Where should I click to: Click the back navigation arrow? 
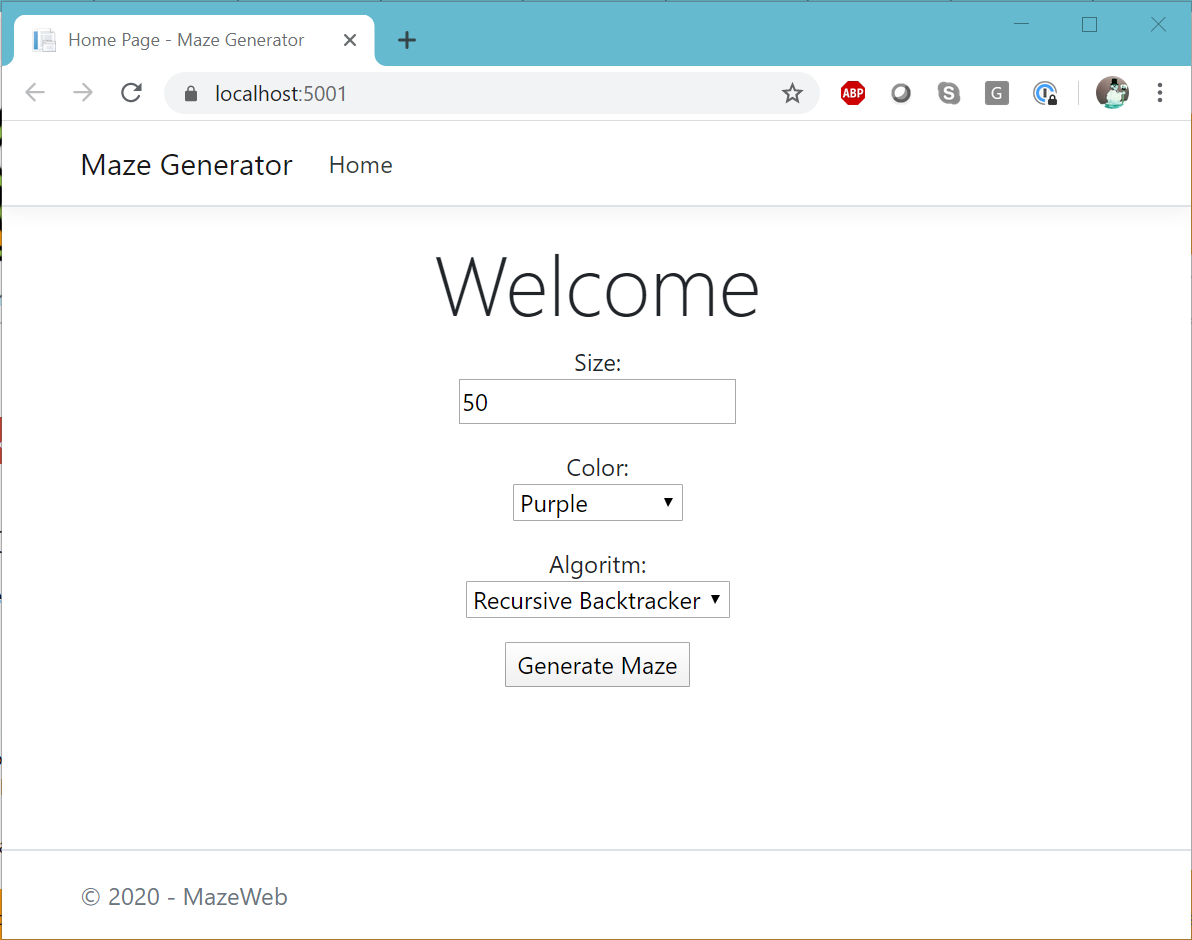pos(35,92)
